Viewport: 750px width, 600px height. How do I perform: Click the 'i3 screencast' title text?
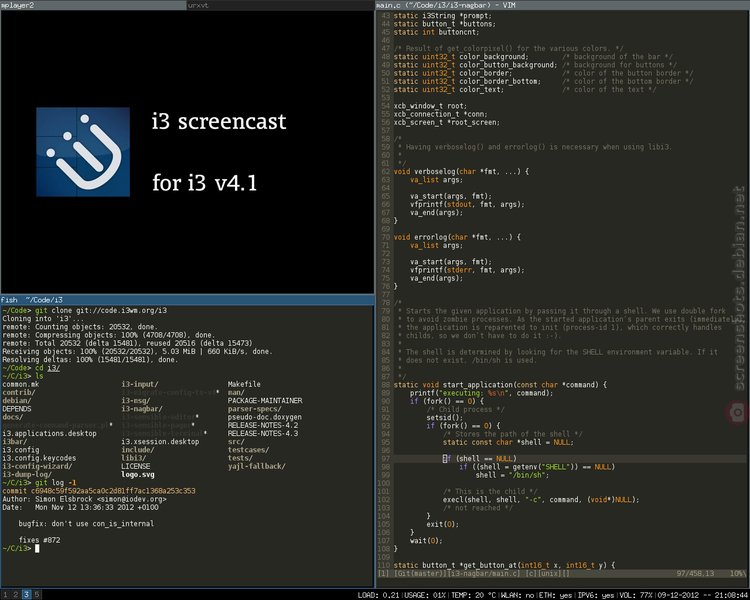pyautogui.click(x=219, y=122)
